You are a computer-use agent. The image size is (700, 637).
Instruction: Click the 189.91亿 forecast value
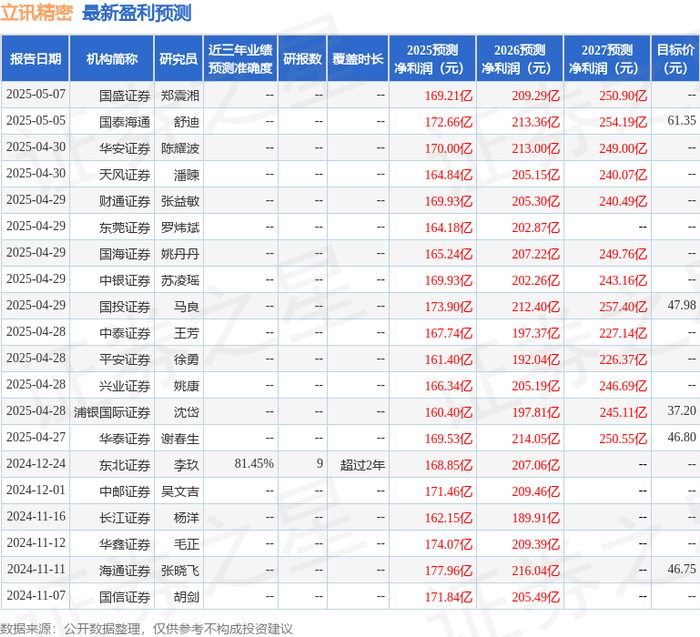tap(535, 517)
